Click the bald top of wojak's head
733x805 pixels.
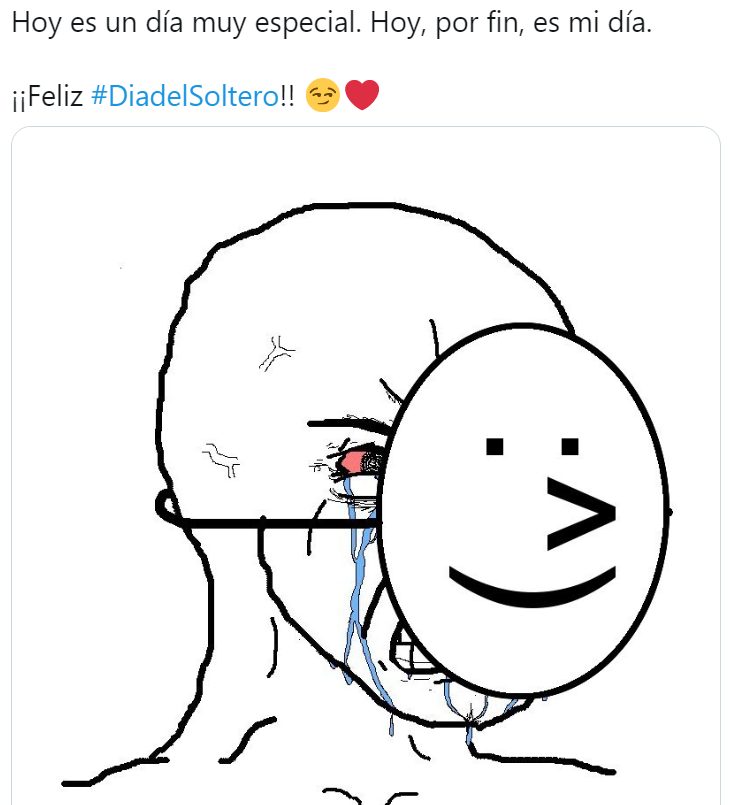(359, 257)
